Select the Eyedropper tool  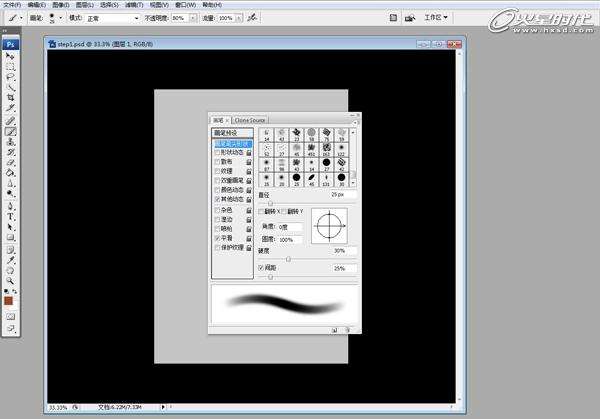pyautogui.click(x=10, y=261)
